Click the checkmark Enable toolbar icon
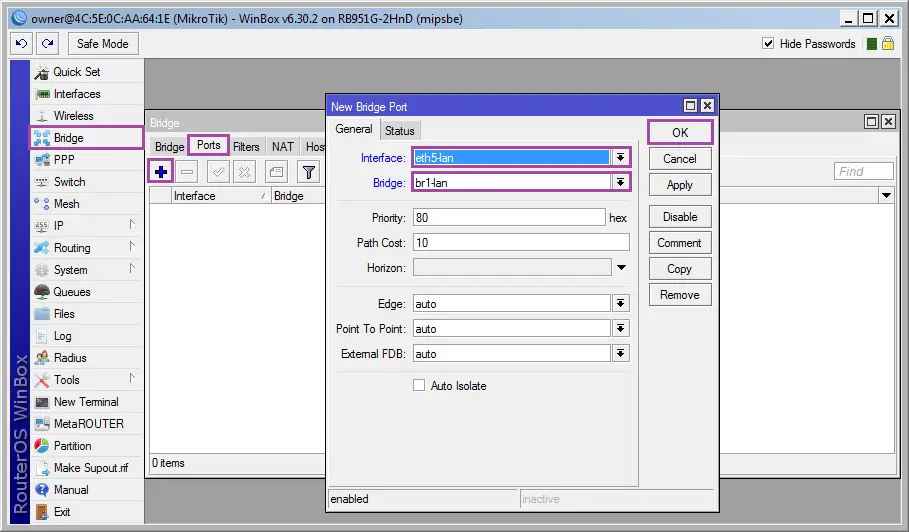Image resolution: width=909 pixels, height=532 pixels. pos(219,172)
